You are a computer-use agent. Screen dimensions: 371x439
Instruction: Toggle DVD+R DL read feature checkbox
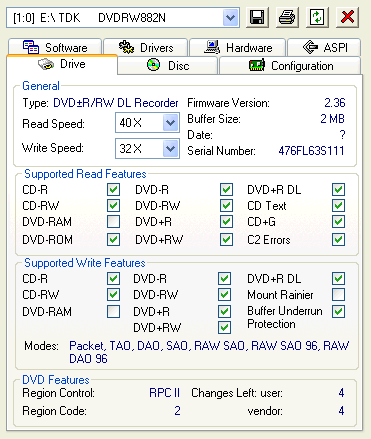coord(338,190)
